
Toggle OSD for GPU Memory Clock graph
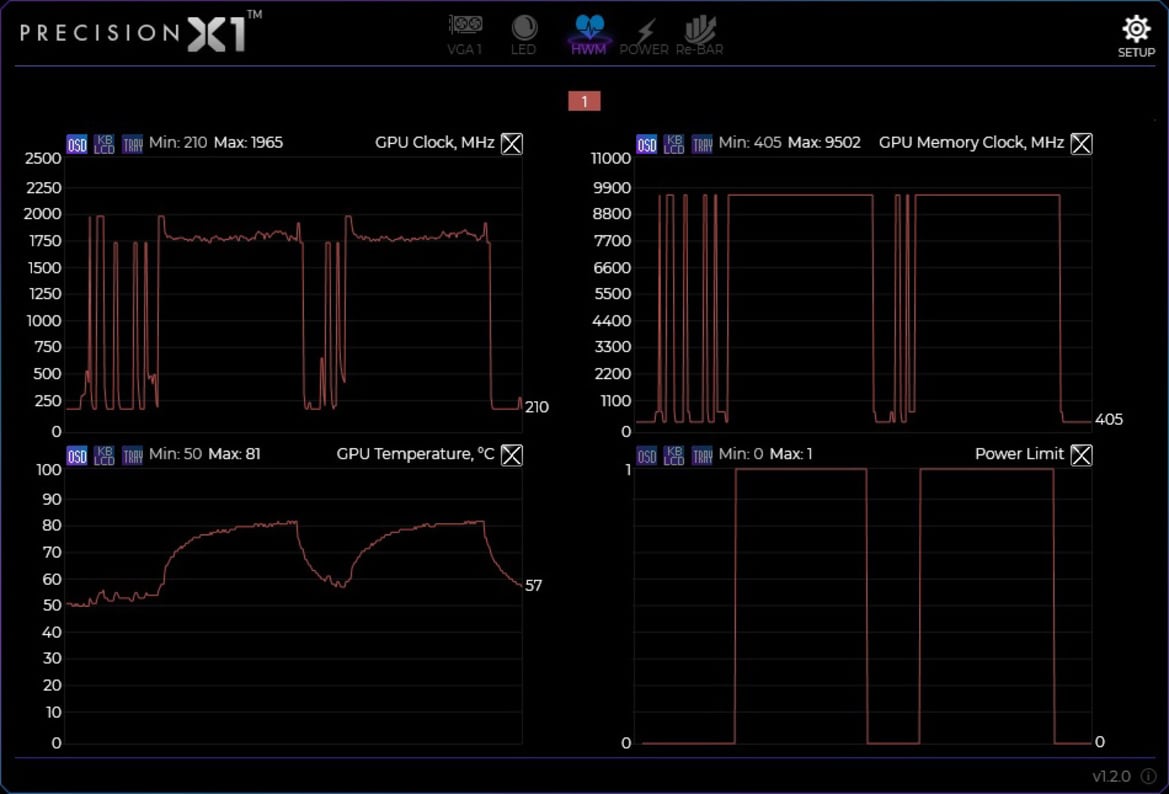[x=646, y=144]
